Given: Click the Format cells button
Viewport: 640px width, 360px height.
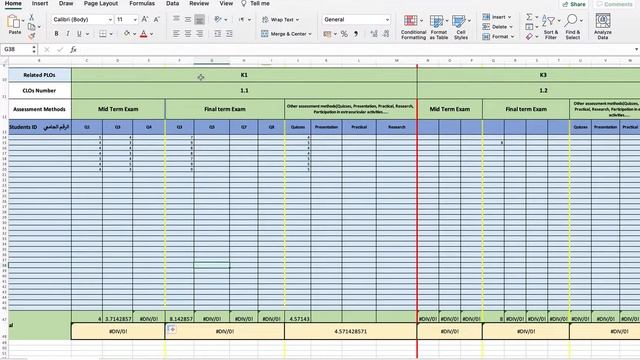Looking at the screenshot, I should (498, 36).
